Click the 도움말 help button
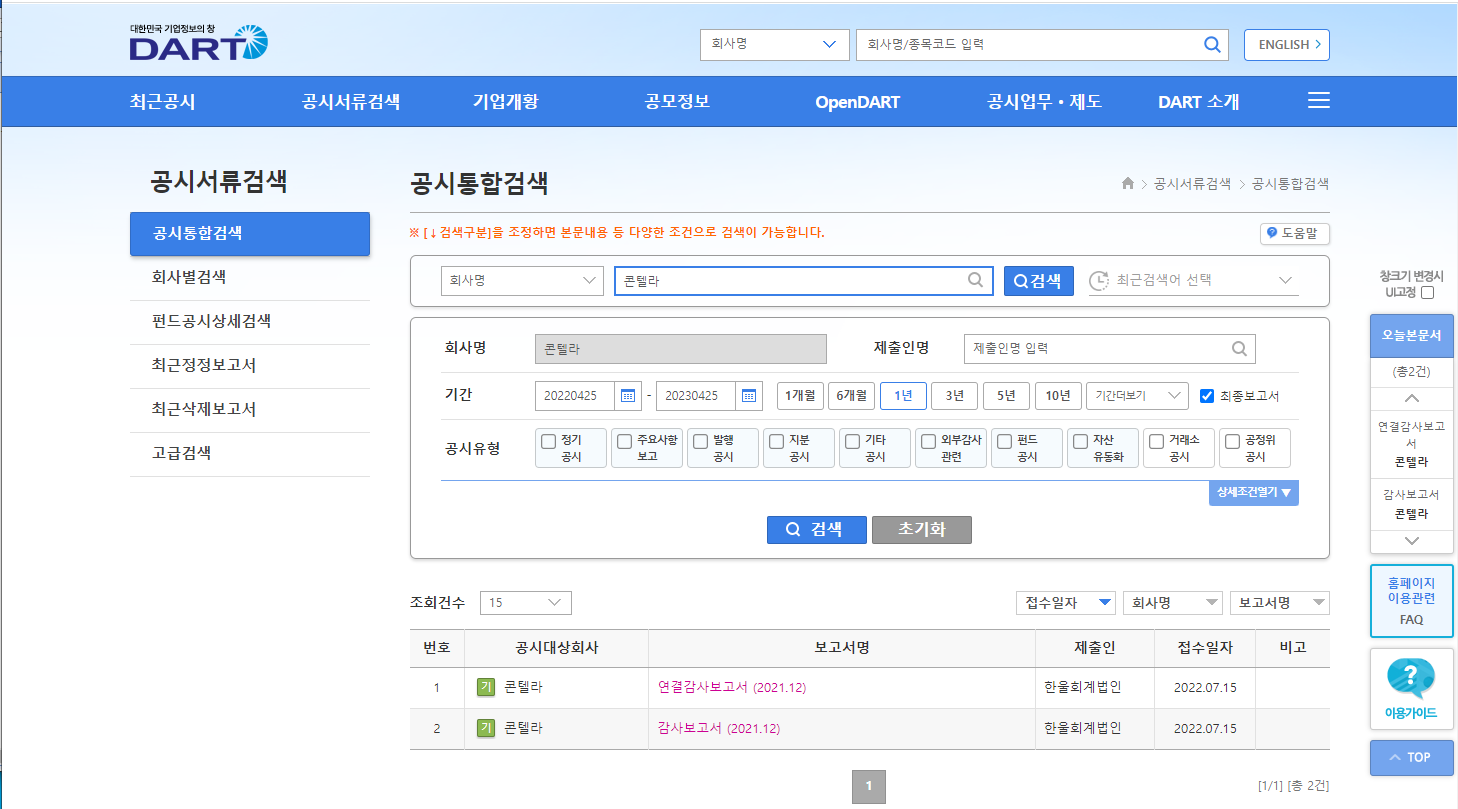1458x809 pixels. click(x=1295, y=233)
